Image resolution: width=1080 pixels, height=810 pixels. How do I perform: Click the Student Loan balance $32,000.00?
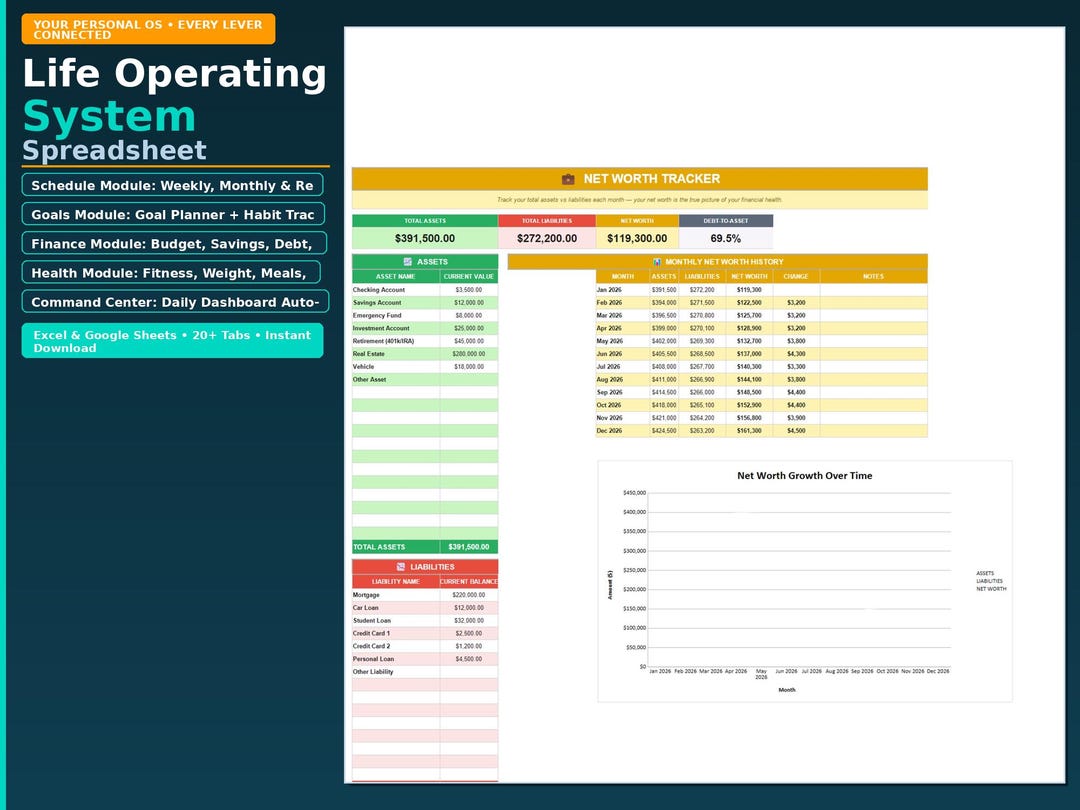[x=469, y=621]
